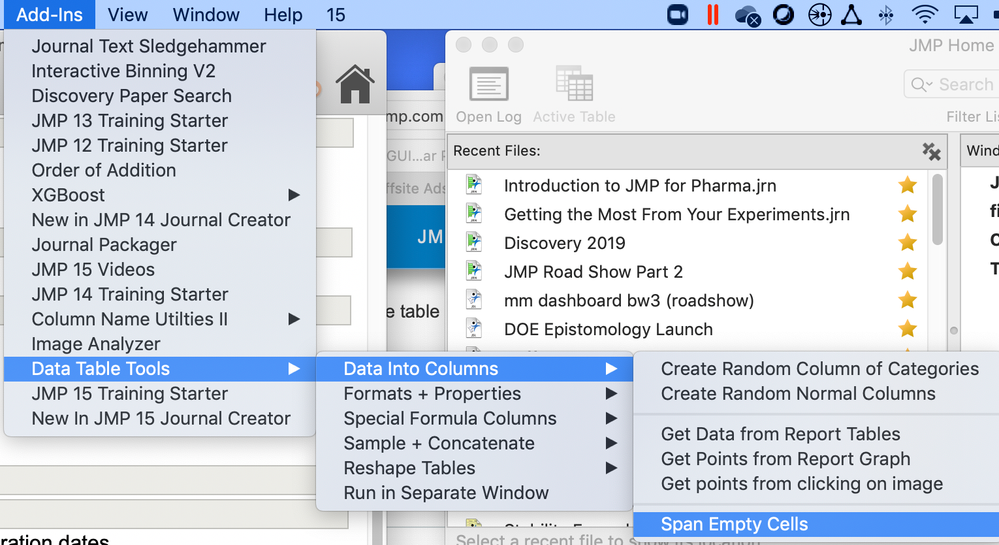Click the Recent Files scrollbar thumb
This screenshot has width=999, height=545.
point(937,209)
